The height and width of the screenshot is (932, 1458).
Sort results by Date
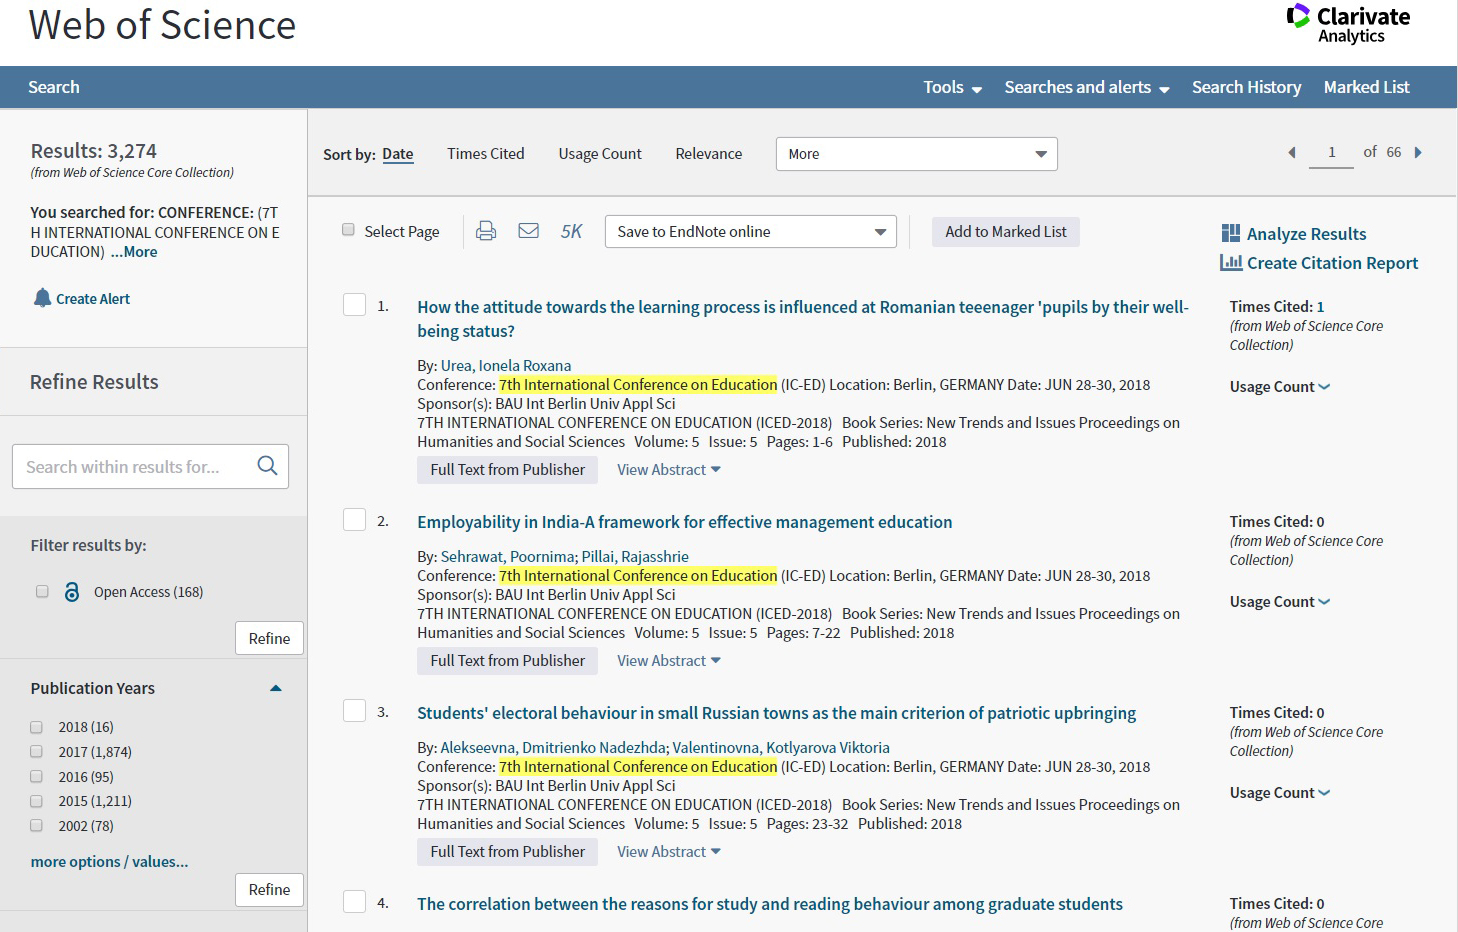tap(397, 154)
